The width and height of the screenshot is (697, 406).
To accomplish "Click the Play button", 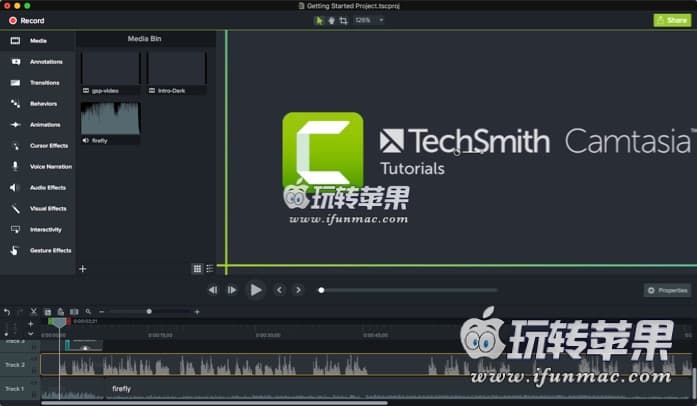I will pyautogui.click(x=256, y=290).
